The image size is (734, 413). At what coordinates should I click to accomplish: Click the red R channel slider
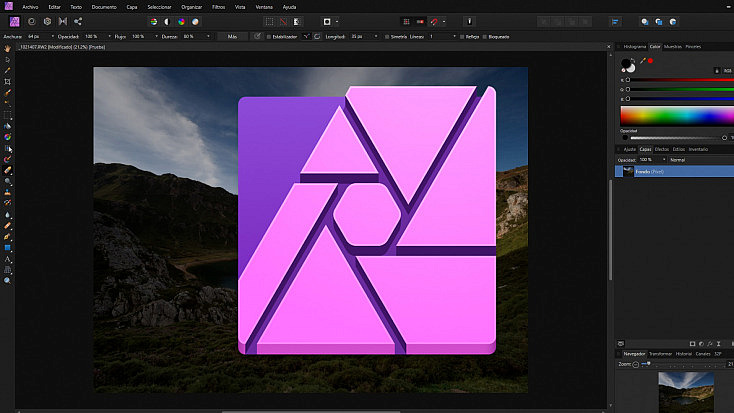click(681, 80)
